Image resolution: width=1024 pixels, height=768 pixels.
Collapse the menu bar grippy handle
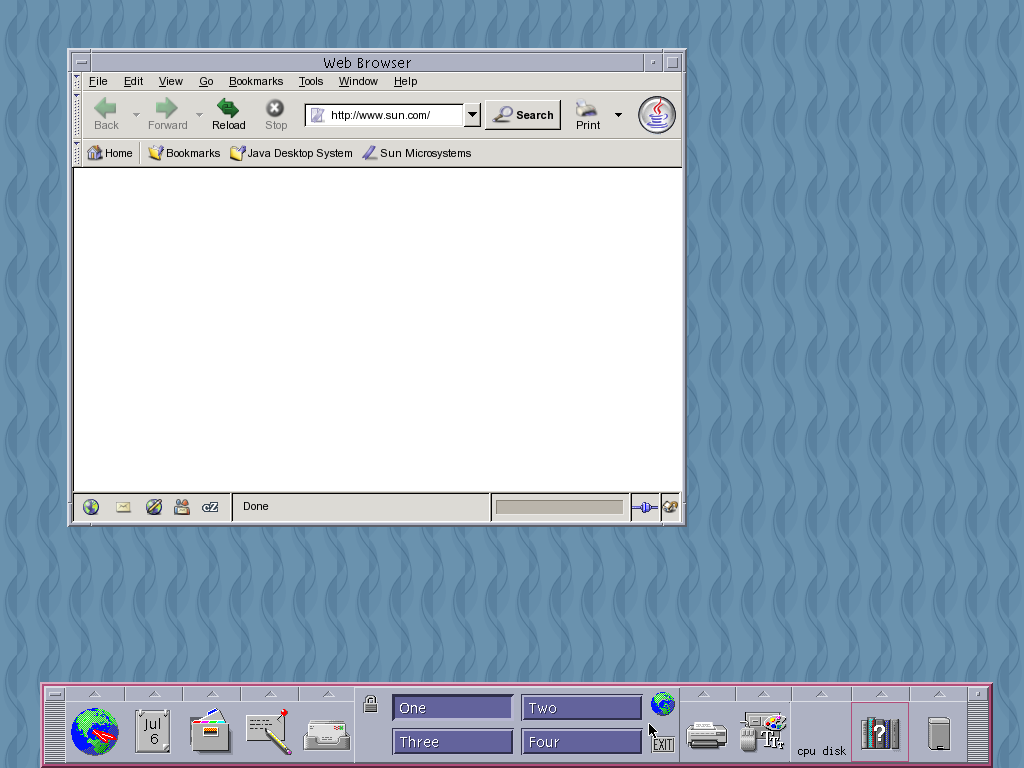[x=77, y=81]
